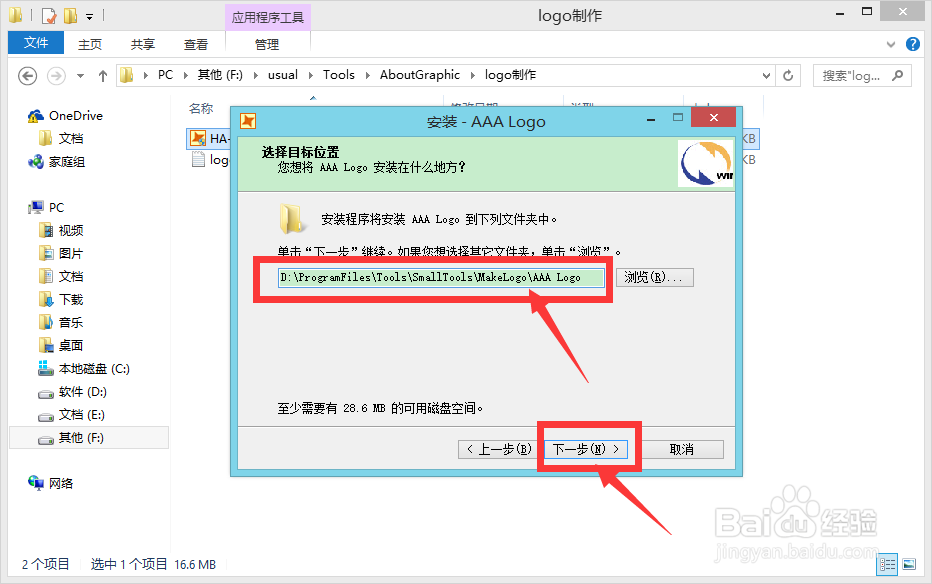The width and height of the screenshot is (932, 584).
Task: Open the 管理 ribbon tab
Action: 267,44
